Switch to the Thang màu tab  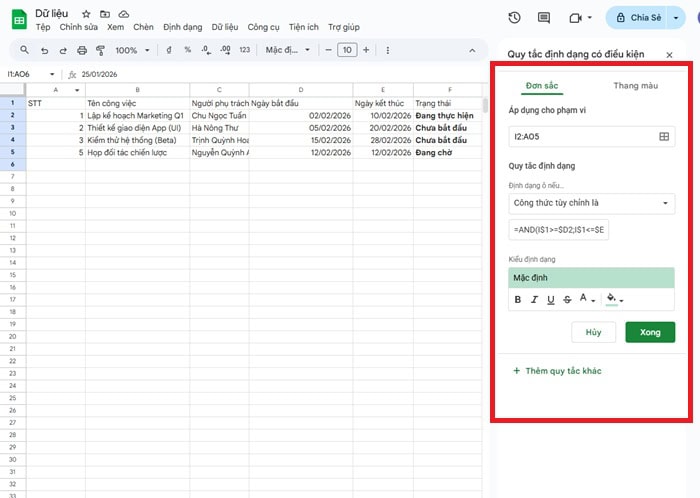[x=635, y=86]
